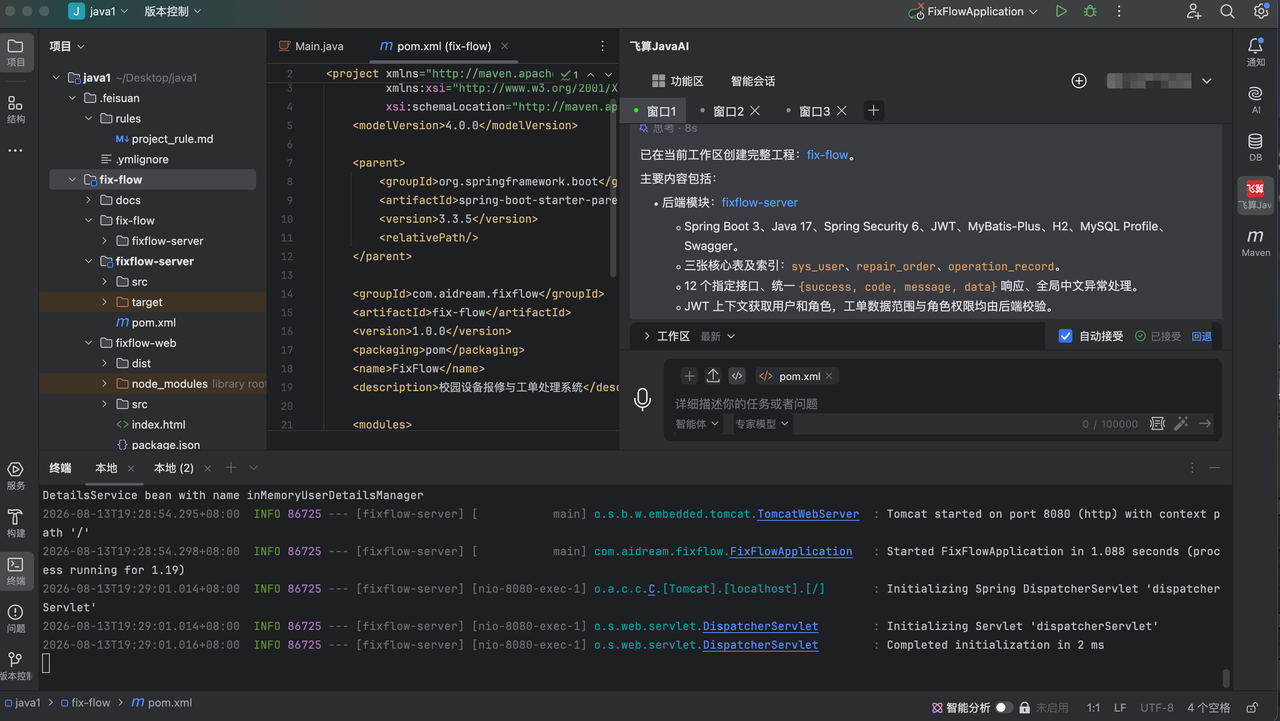Viewport: 1280px width, 721px height.
Task: Click the send arrow icon in chat
Action: 1205,424
